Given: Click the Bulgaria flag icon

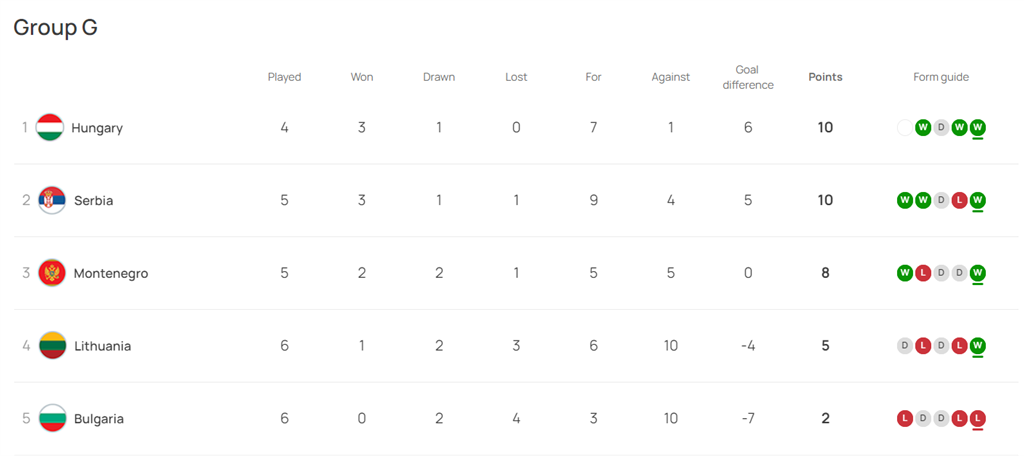Looking at the screenshot, I should [x=52, y=419].
